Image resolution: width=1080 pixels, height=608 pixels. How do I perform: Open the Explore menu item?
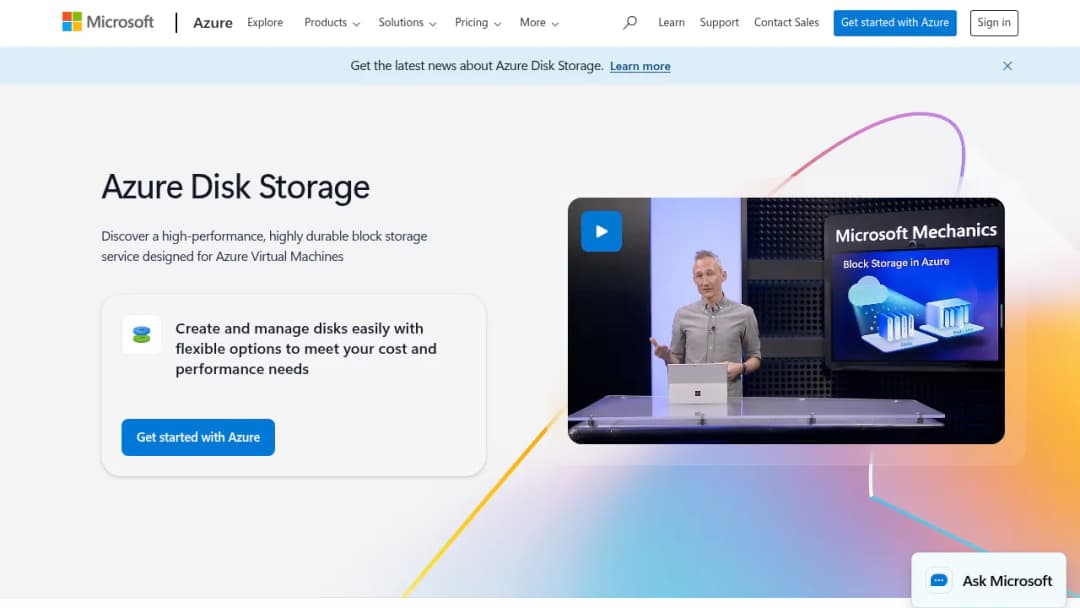click(265, 23)
